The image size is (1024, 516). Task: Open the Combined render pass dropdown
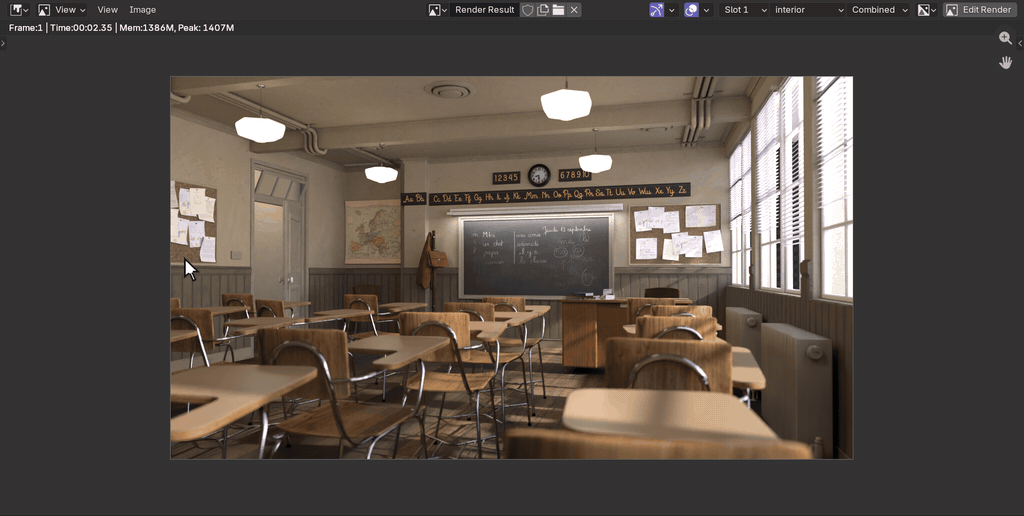(x=880, y=10)
